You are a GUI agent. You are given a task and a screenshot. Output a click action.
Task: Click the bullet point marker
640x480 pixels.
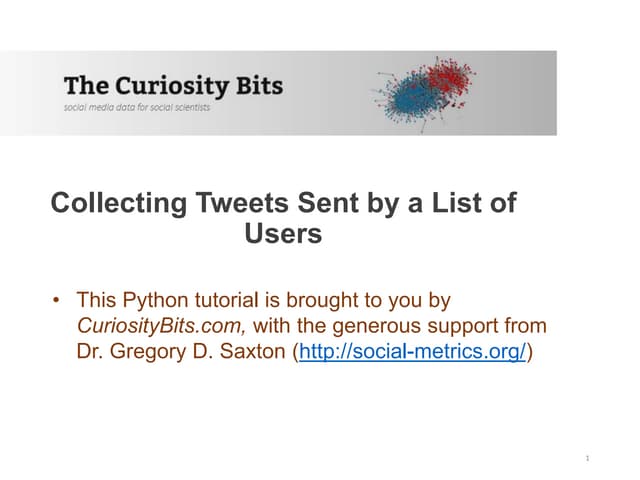point(58,300)
